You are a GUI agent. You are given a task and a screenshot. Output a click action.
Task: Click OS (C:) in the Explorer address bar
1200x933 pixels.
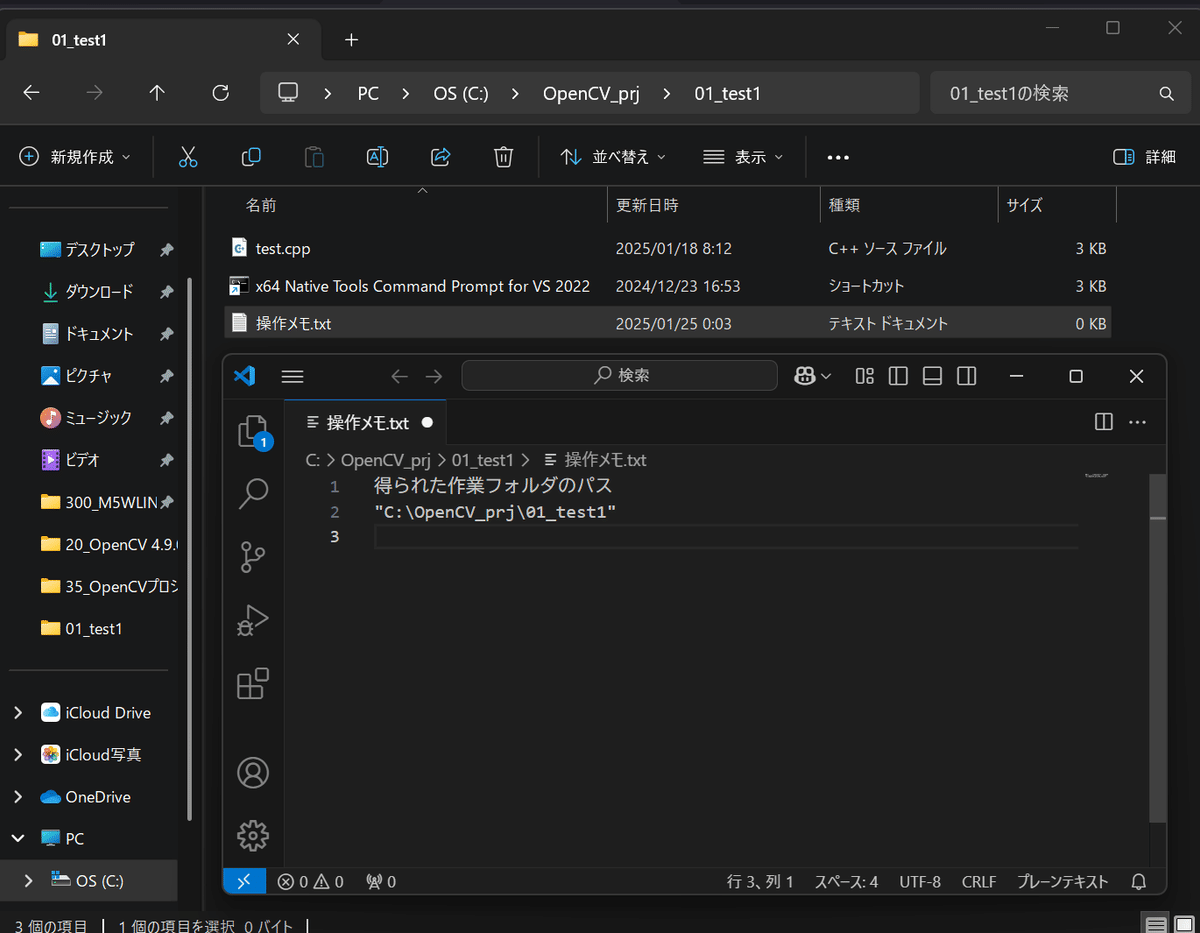point(461,93)
